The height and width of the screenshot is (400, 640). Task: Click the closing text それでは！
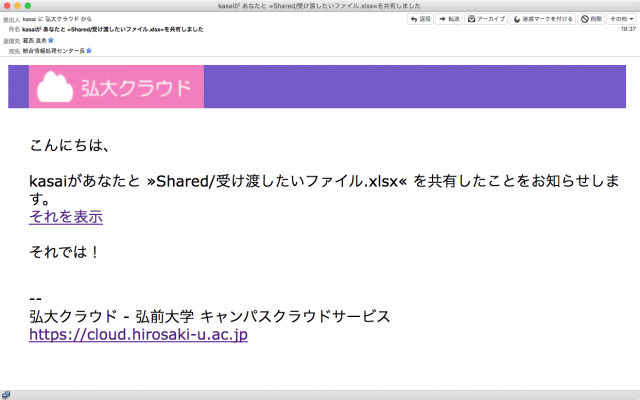(64, 252)
